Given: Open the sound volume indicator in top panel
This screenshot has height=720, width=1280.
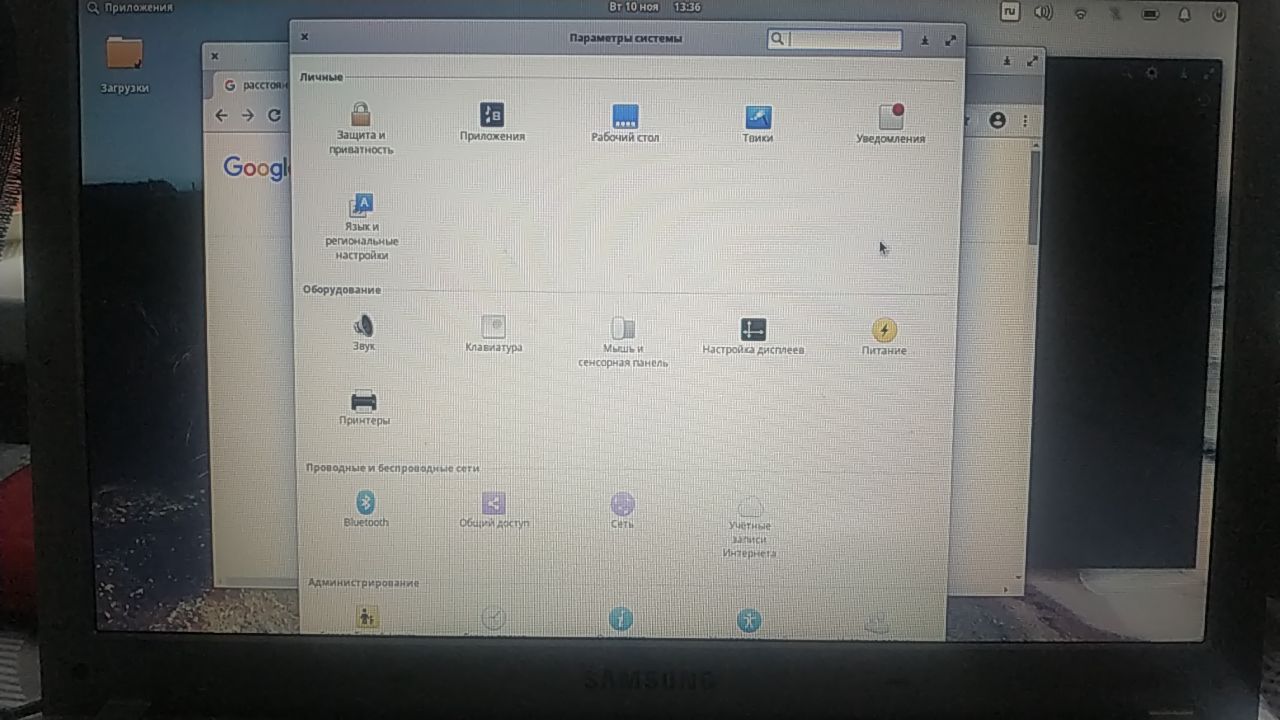Looking at the screenshot, I should click(1043, 13).
